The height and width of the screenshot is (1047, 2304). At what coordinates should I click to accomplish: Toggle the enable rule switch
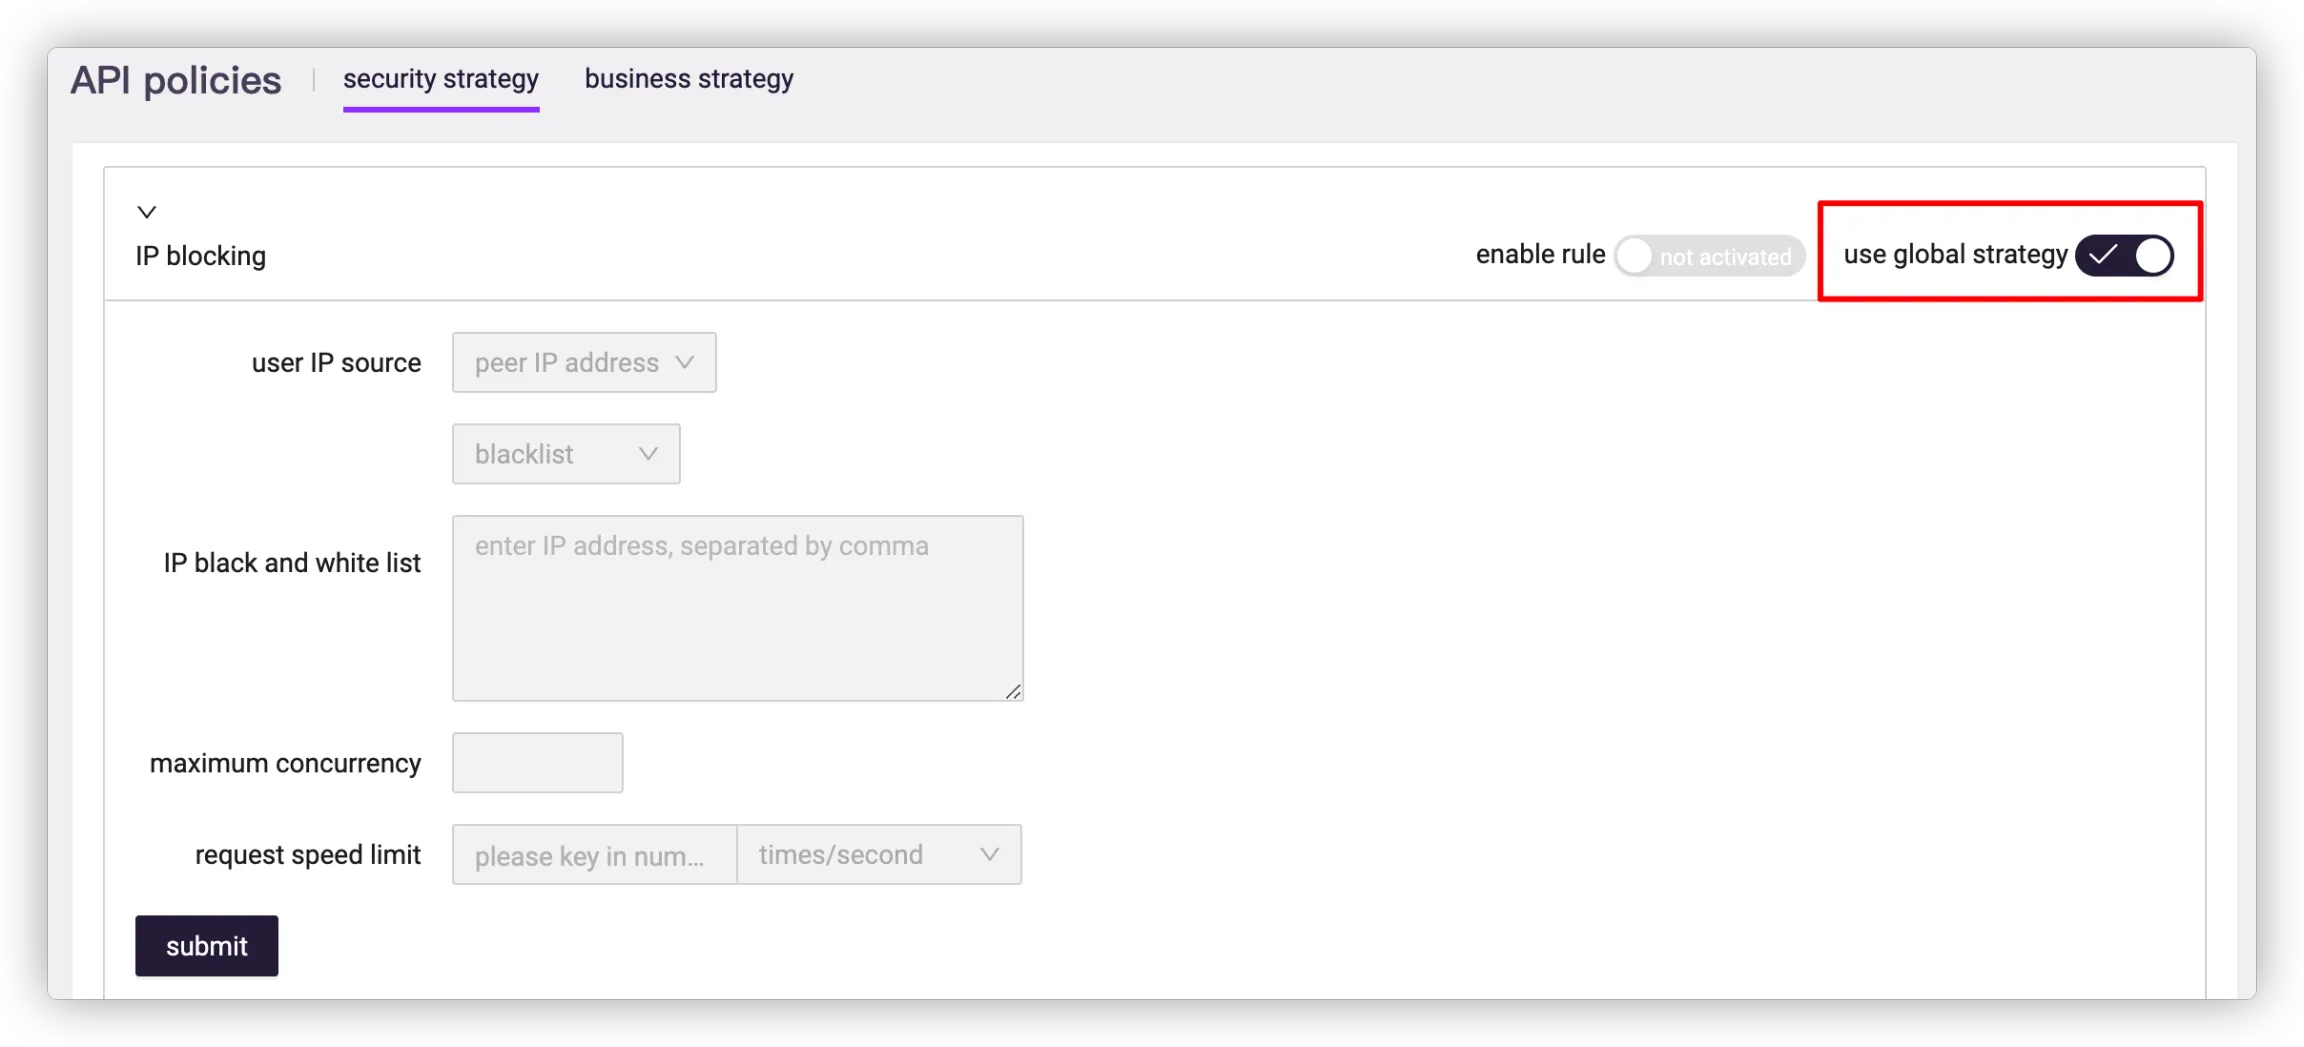click(1708, 256)
